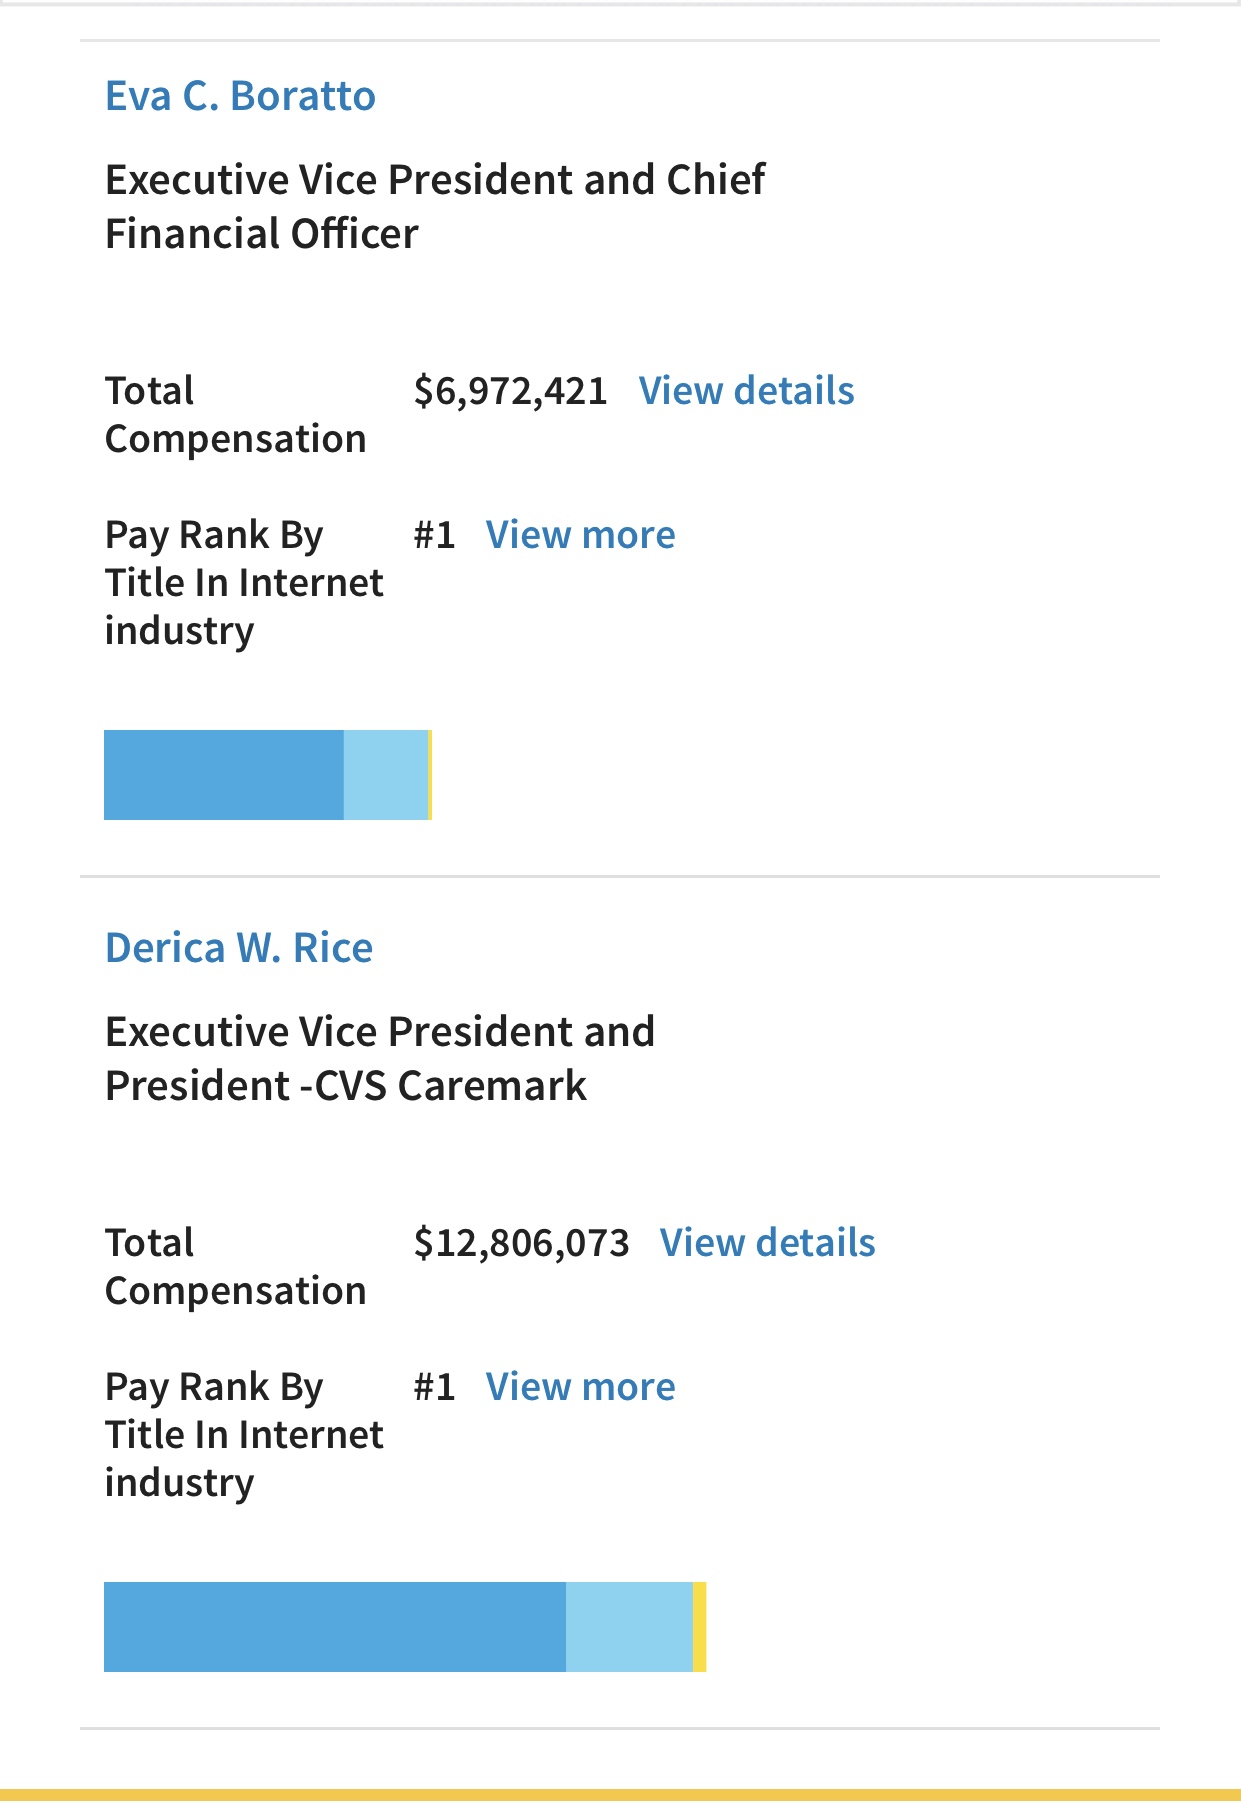The width and height of the screenshot is (1241, 1810).
Task: Click the $6,972,421 total compensation amount
Action: tap(510, 391)
